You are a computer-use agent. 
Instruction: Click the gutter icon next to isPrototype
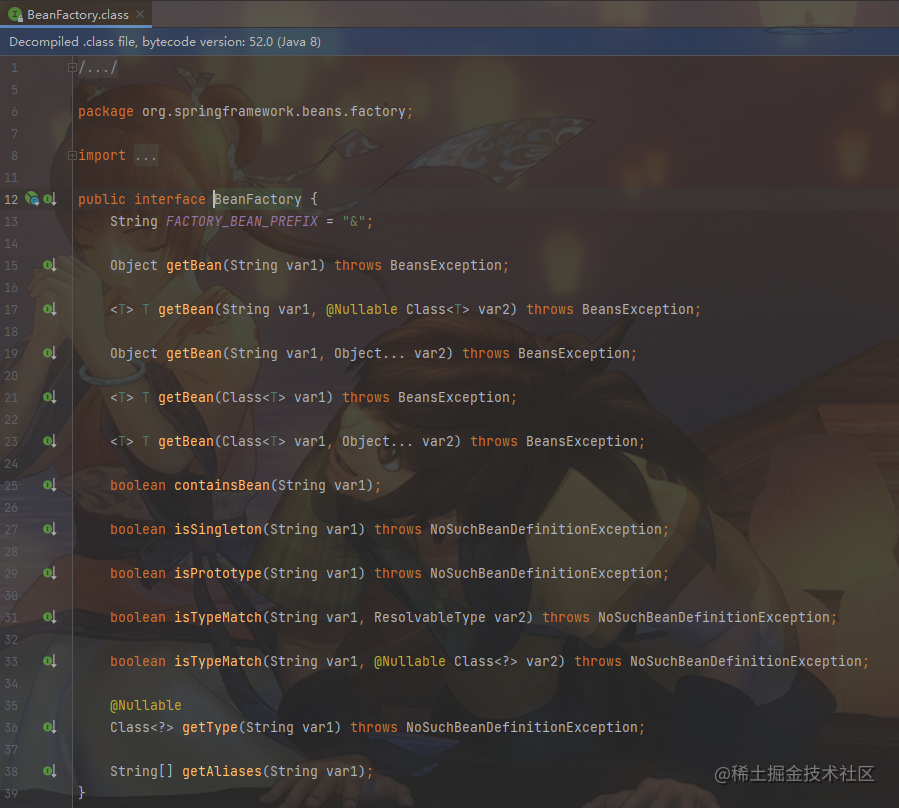50,573
